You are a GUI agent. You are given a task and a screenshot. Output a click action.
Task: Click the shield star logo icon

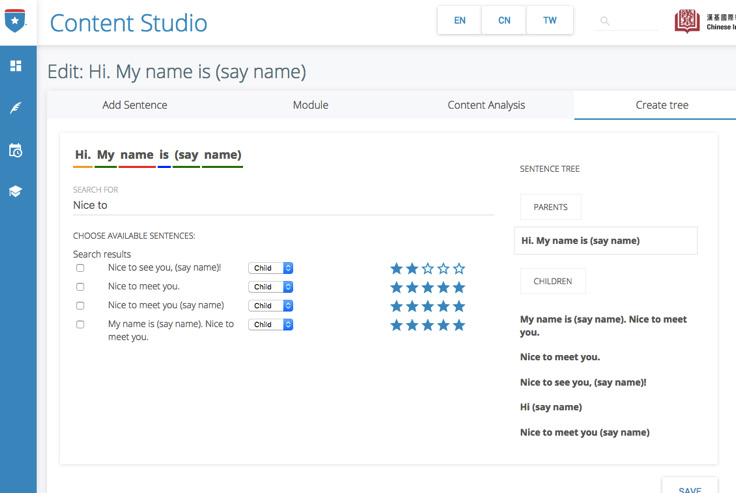coord(15,21)
